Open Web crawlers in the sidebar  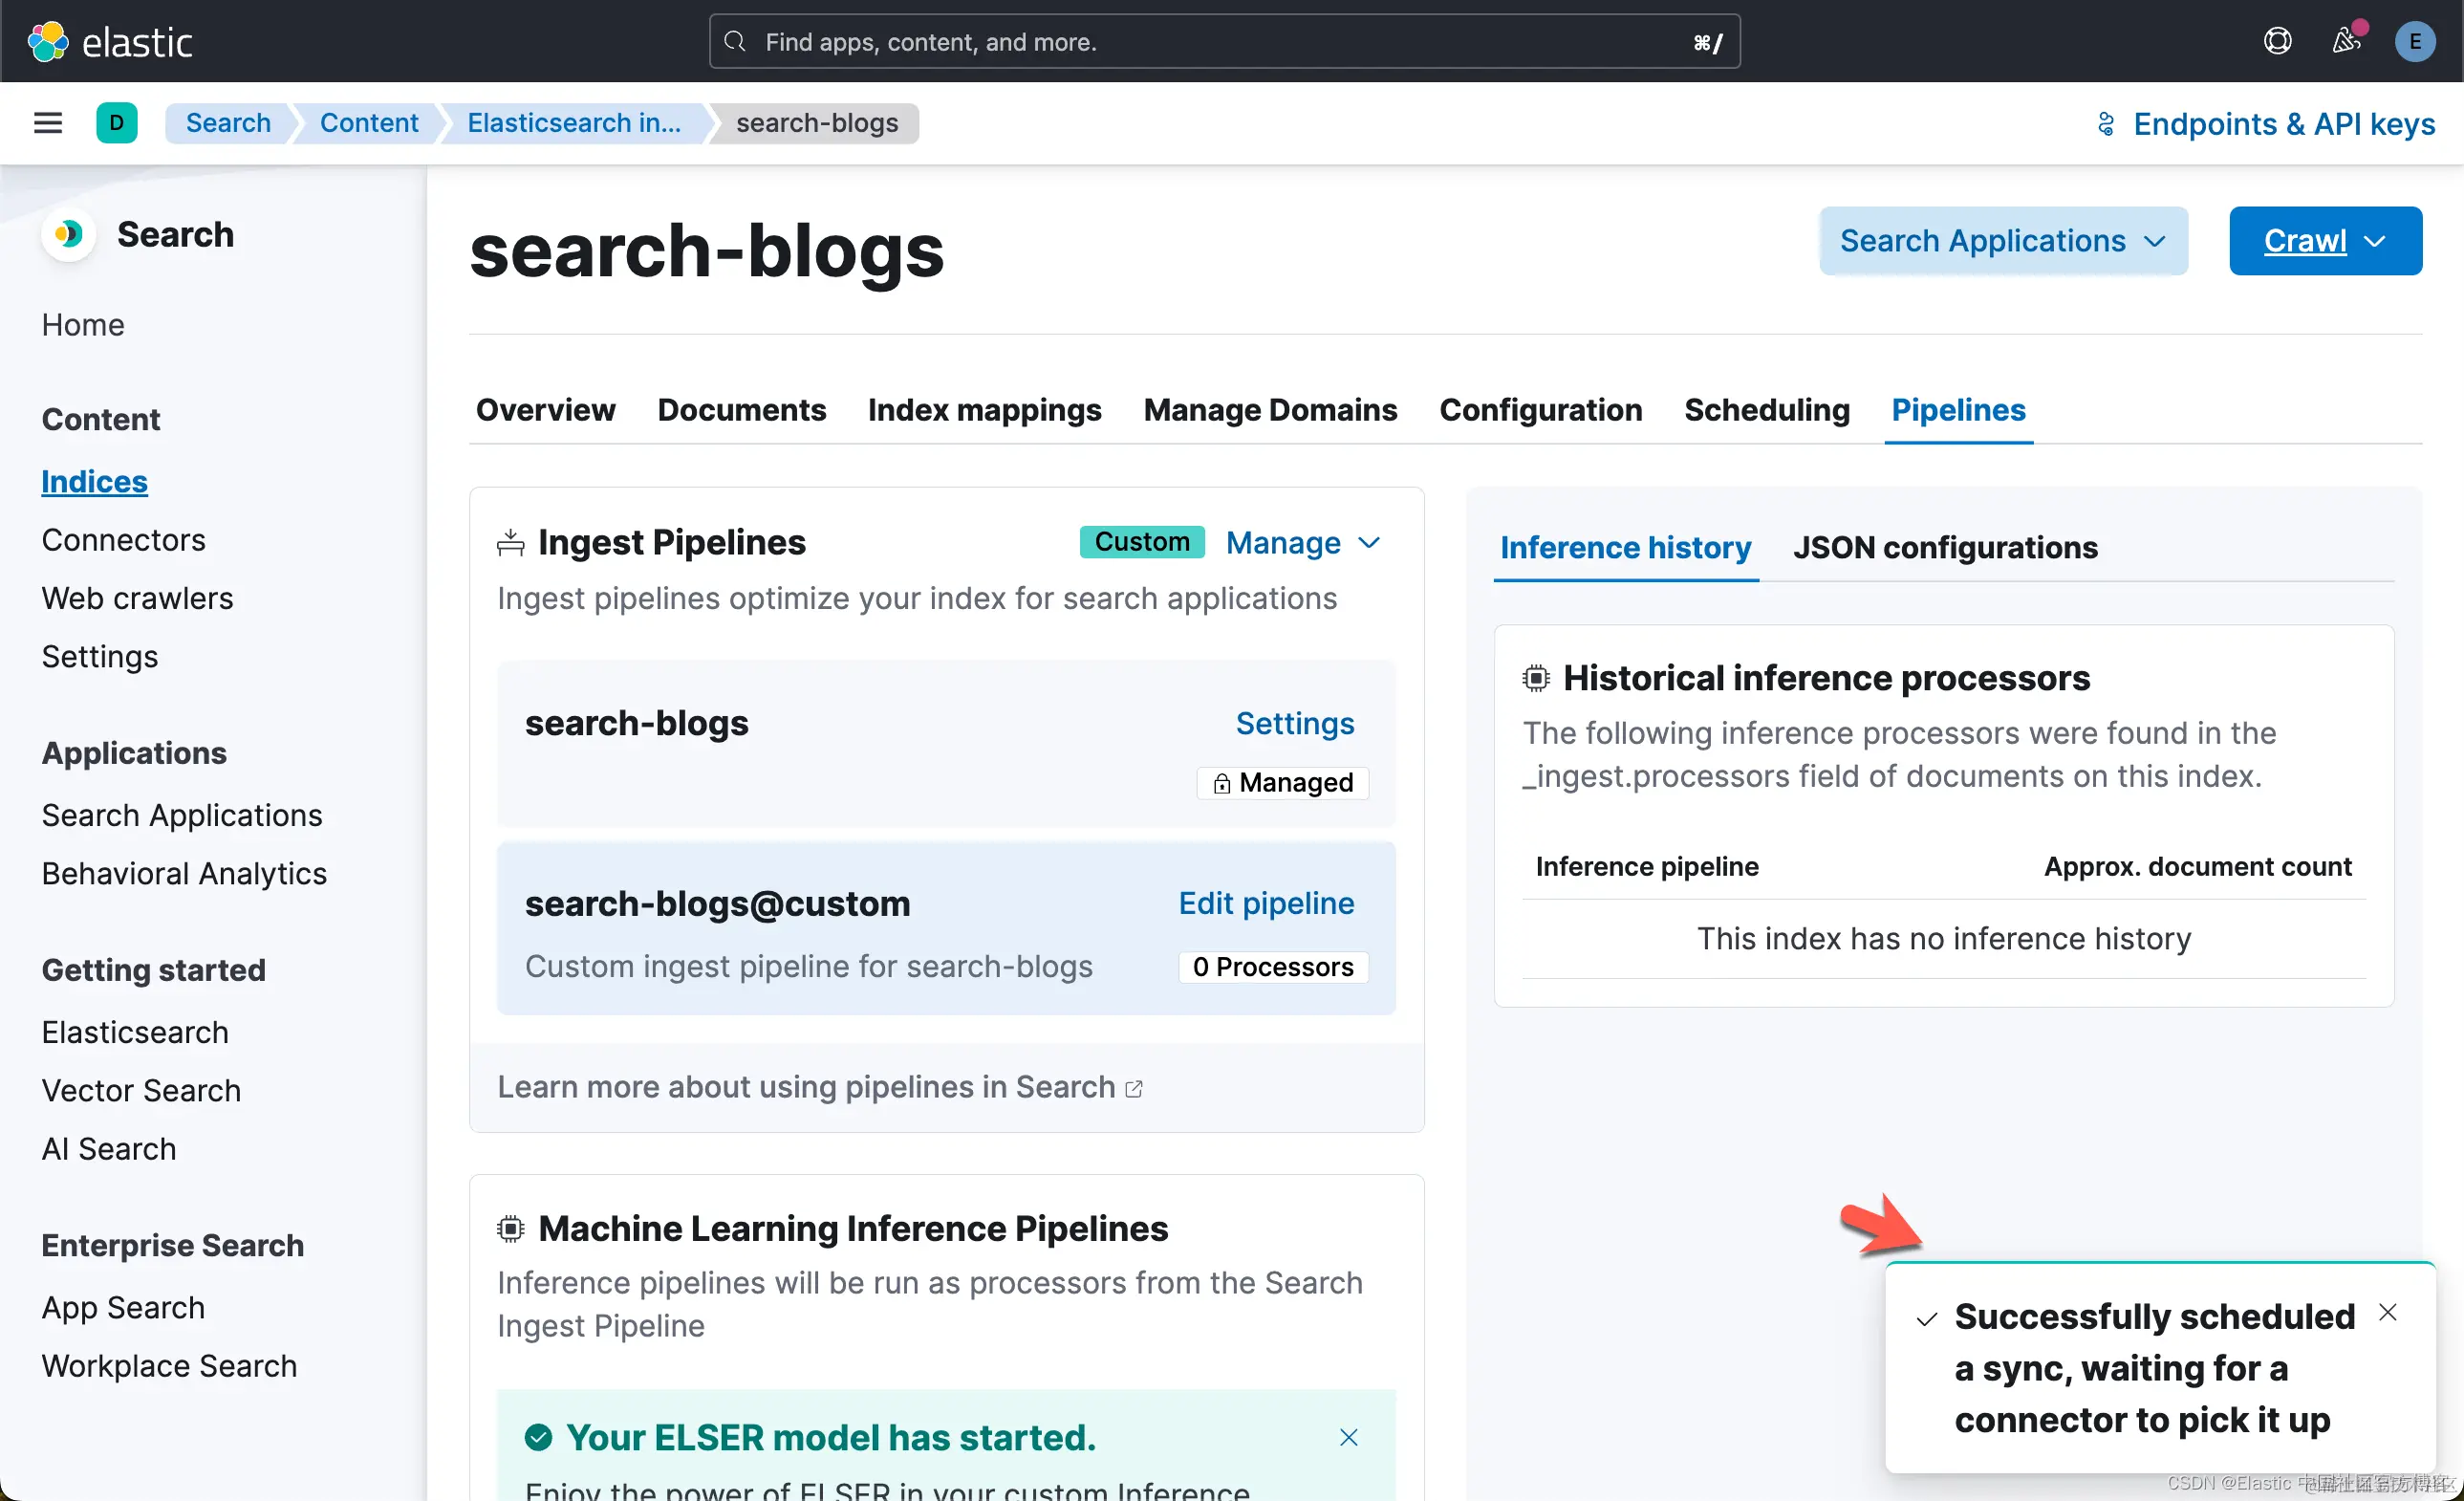[x=137, y=598]
